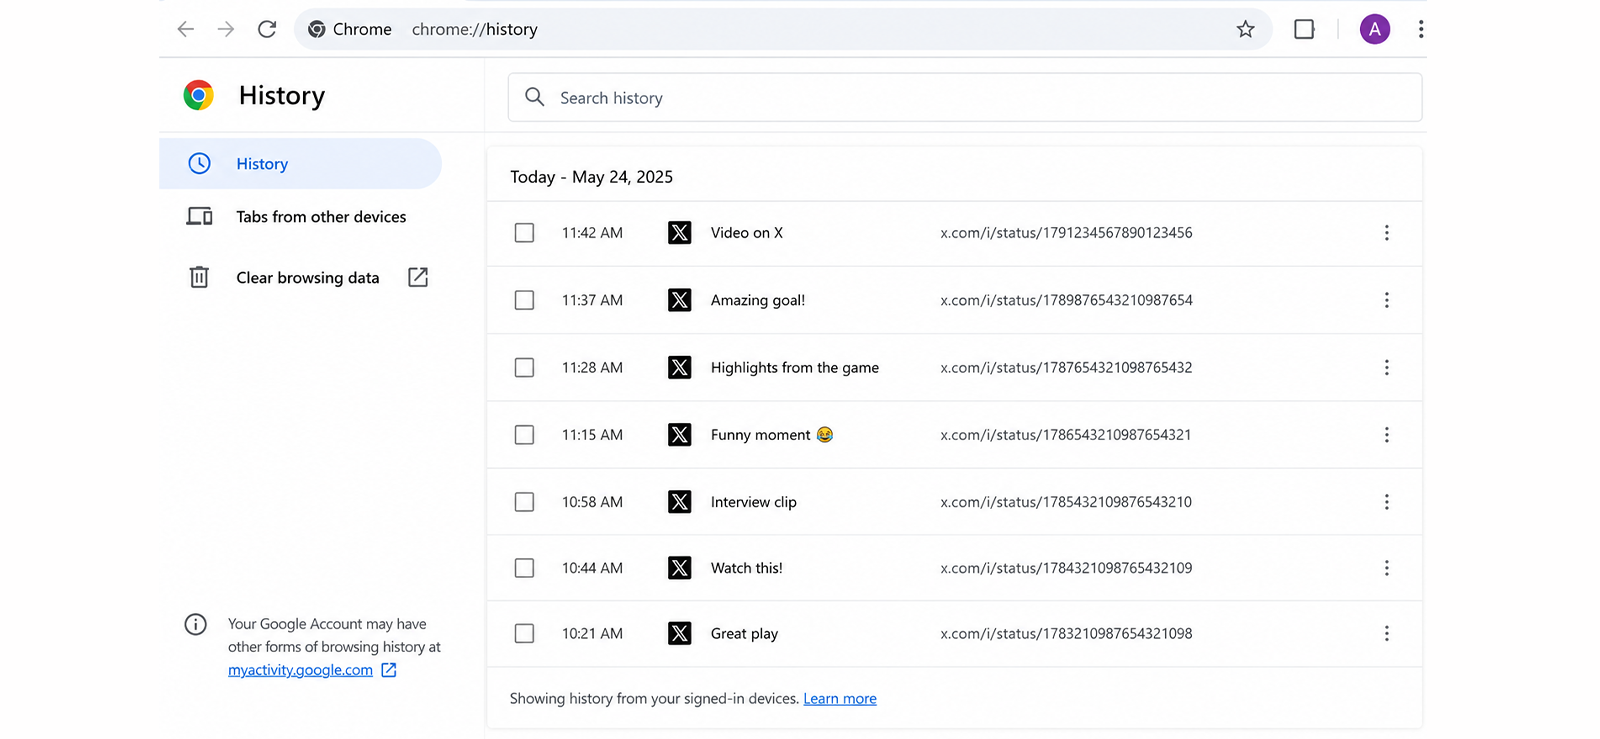Open the Watch this! history entry
Image resolution: width=1600 pixels, height=739 pixels.
747,568
